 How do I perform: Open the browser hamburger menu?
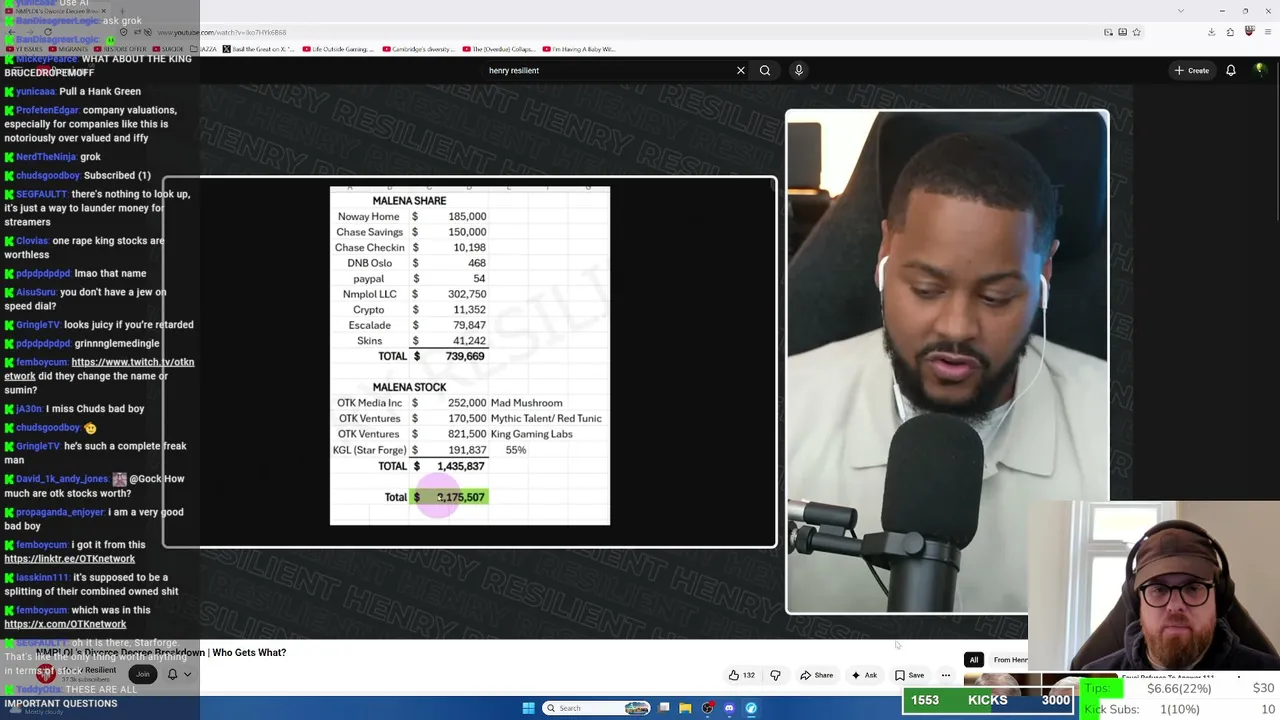[x=1267, y=32]
